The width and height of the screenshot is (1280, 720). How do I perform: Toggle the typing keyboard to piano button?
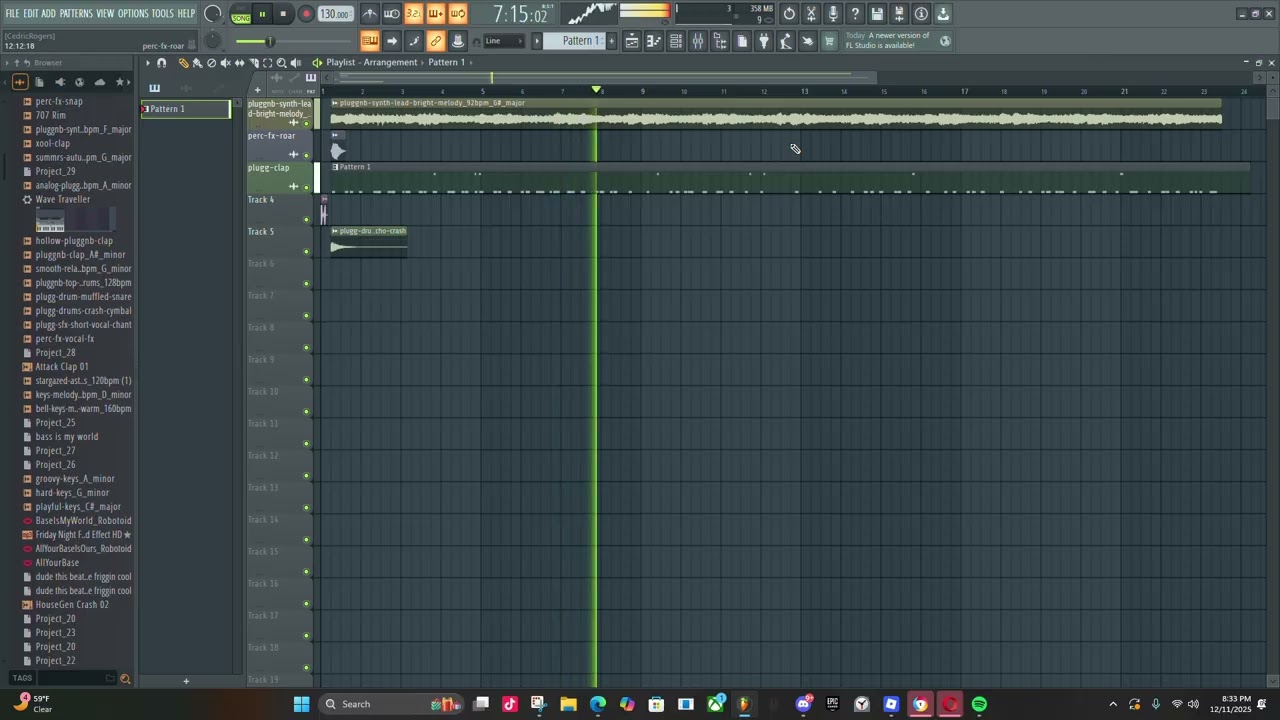369,41
